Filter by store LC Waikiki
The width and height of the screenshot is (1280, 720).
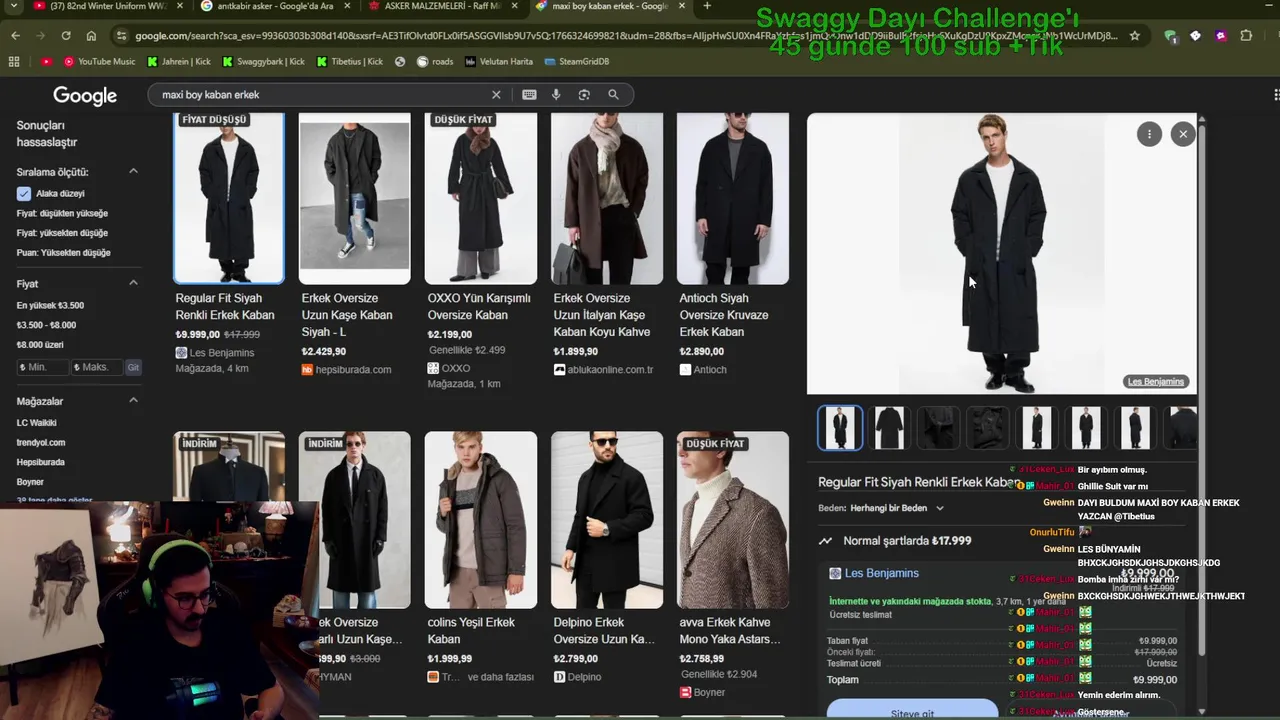(36, 422)
